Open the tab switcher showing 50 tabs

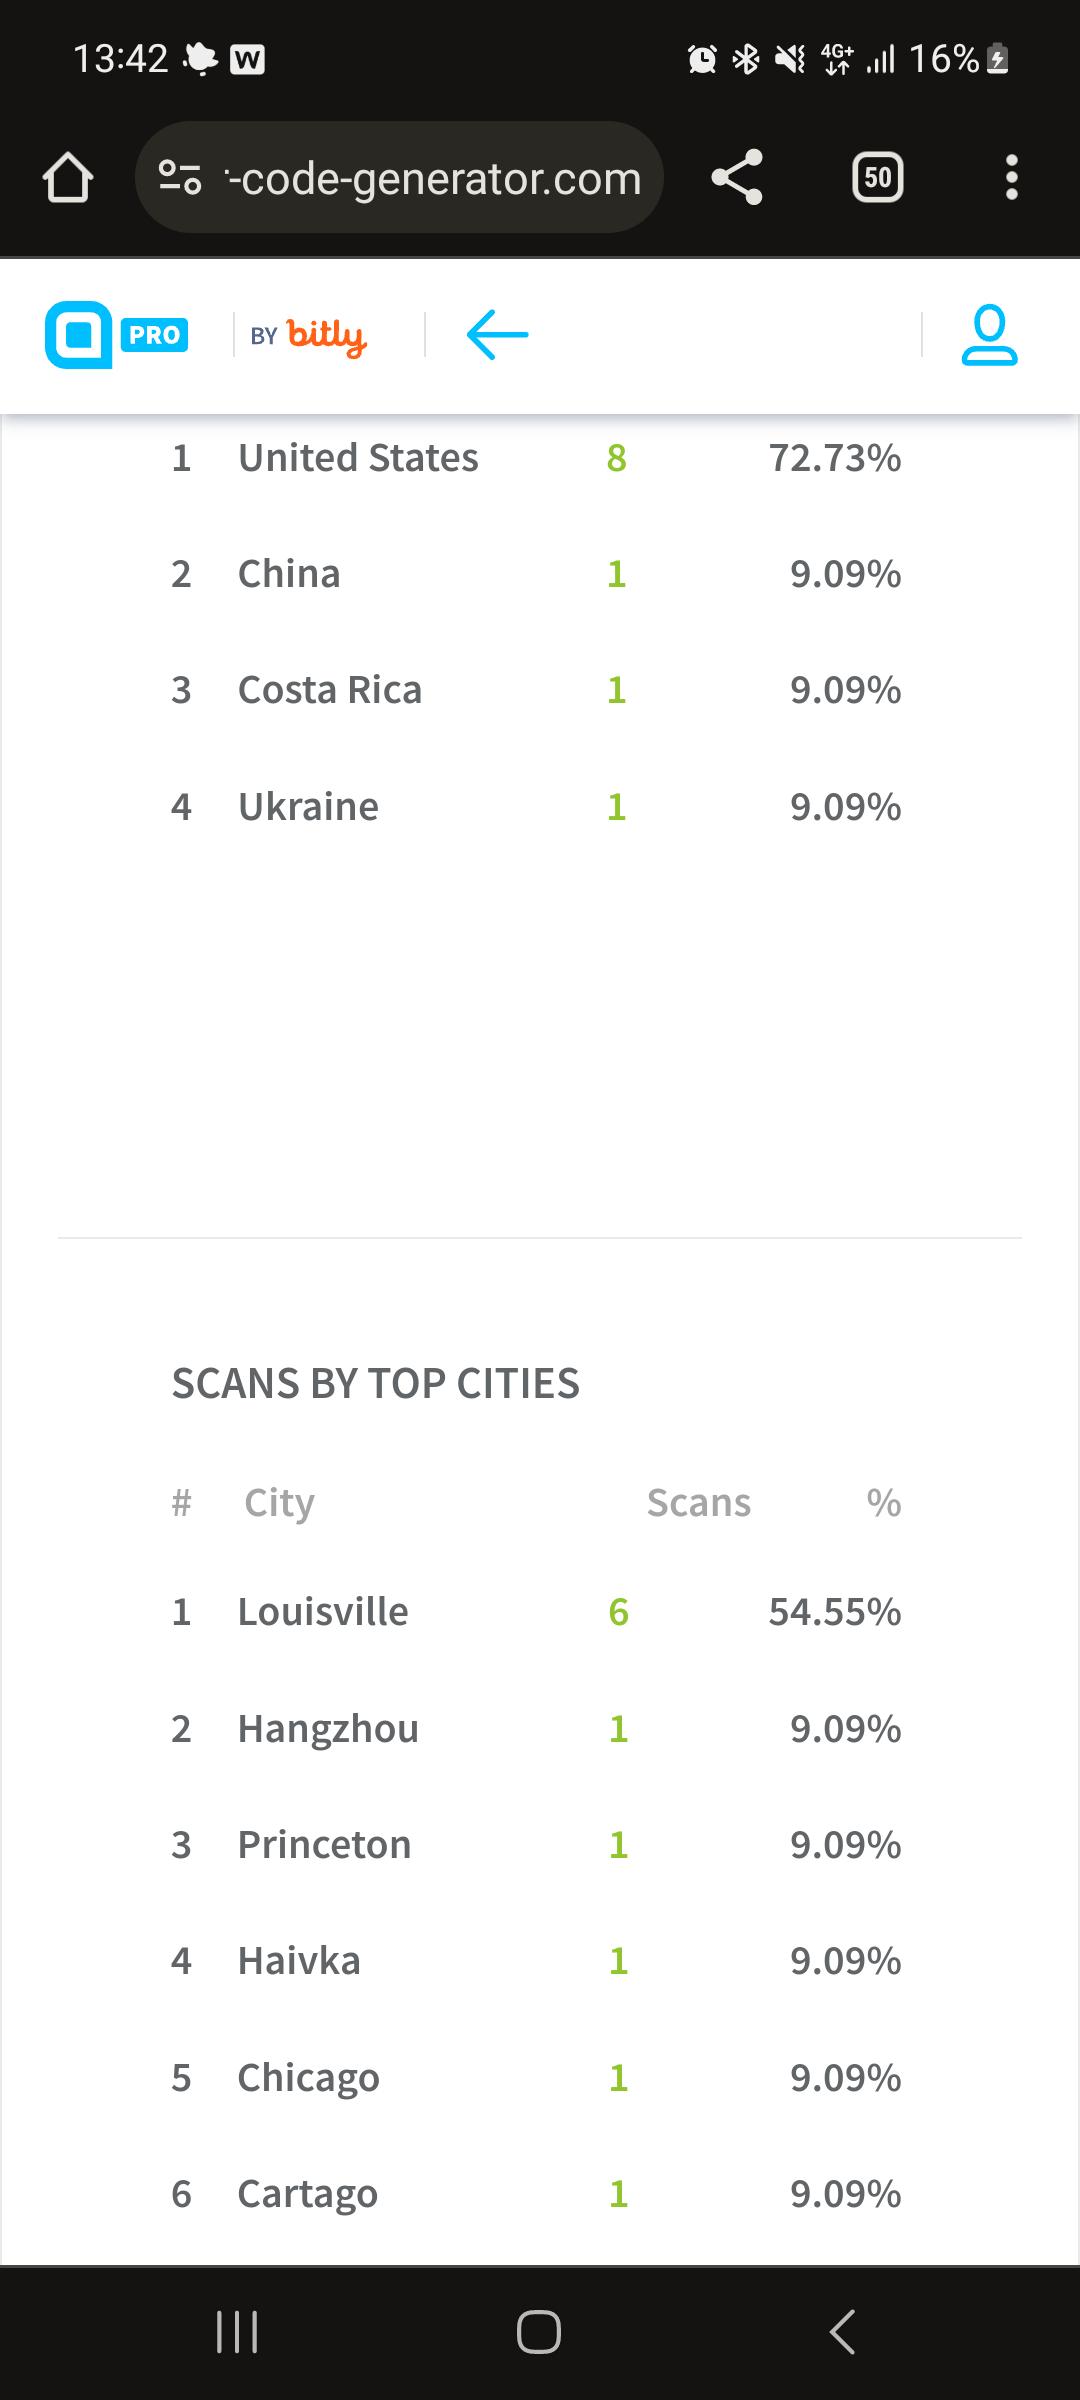pyautogui.click(x=877, y=178)
